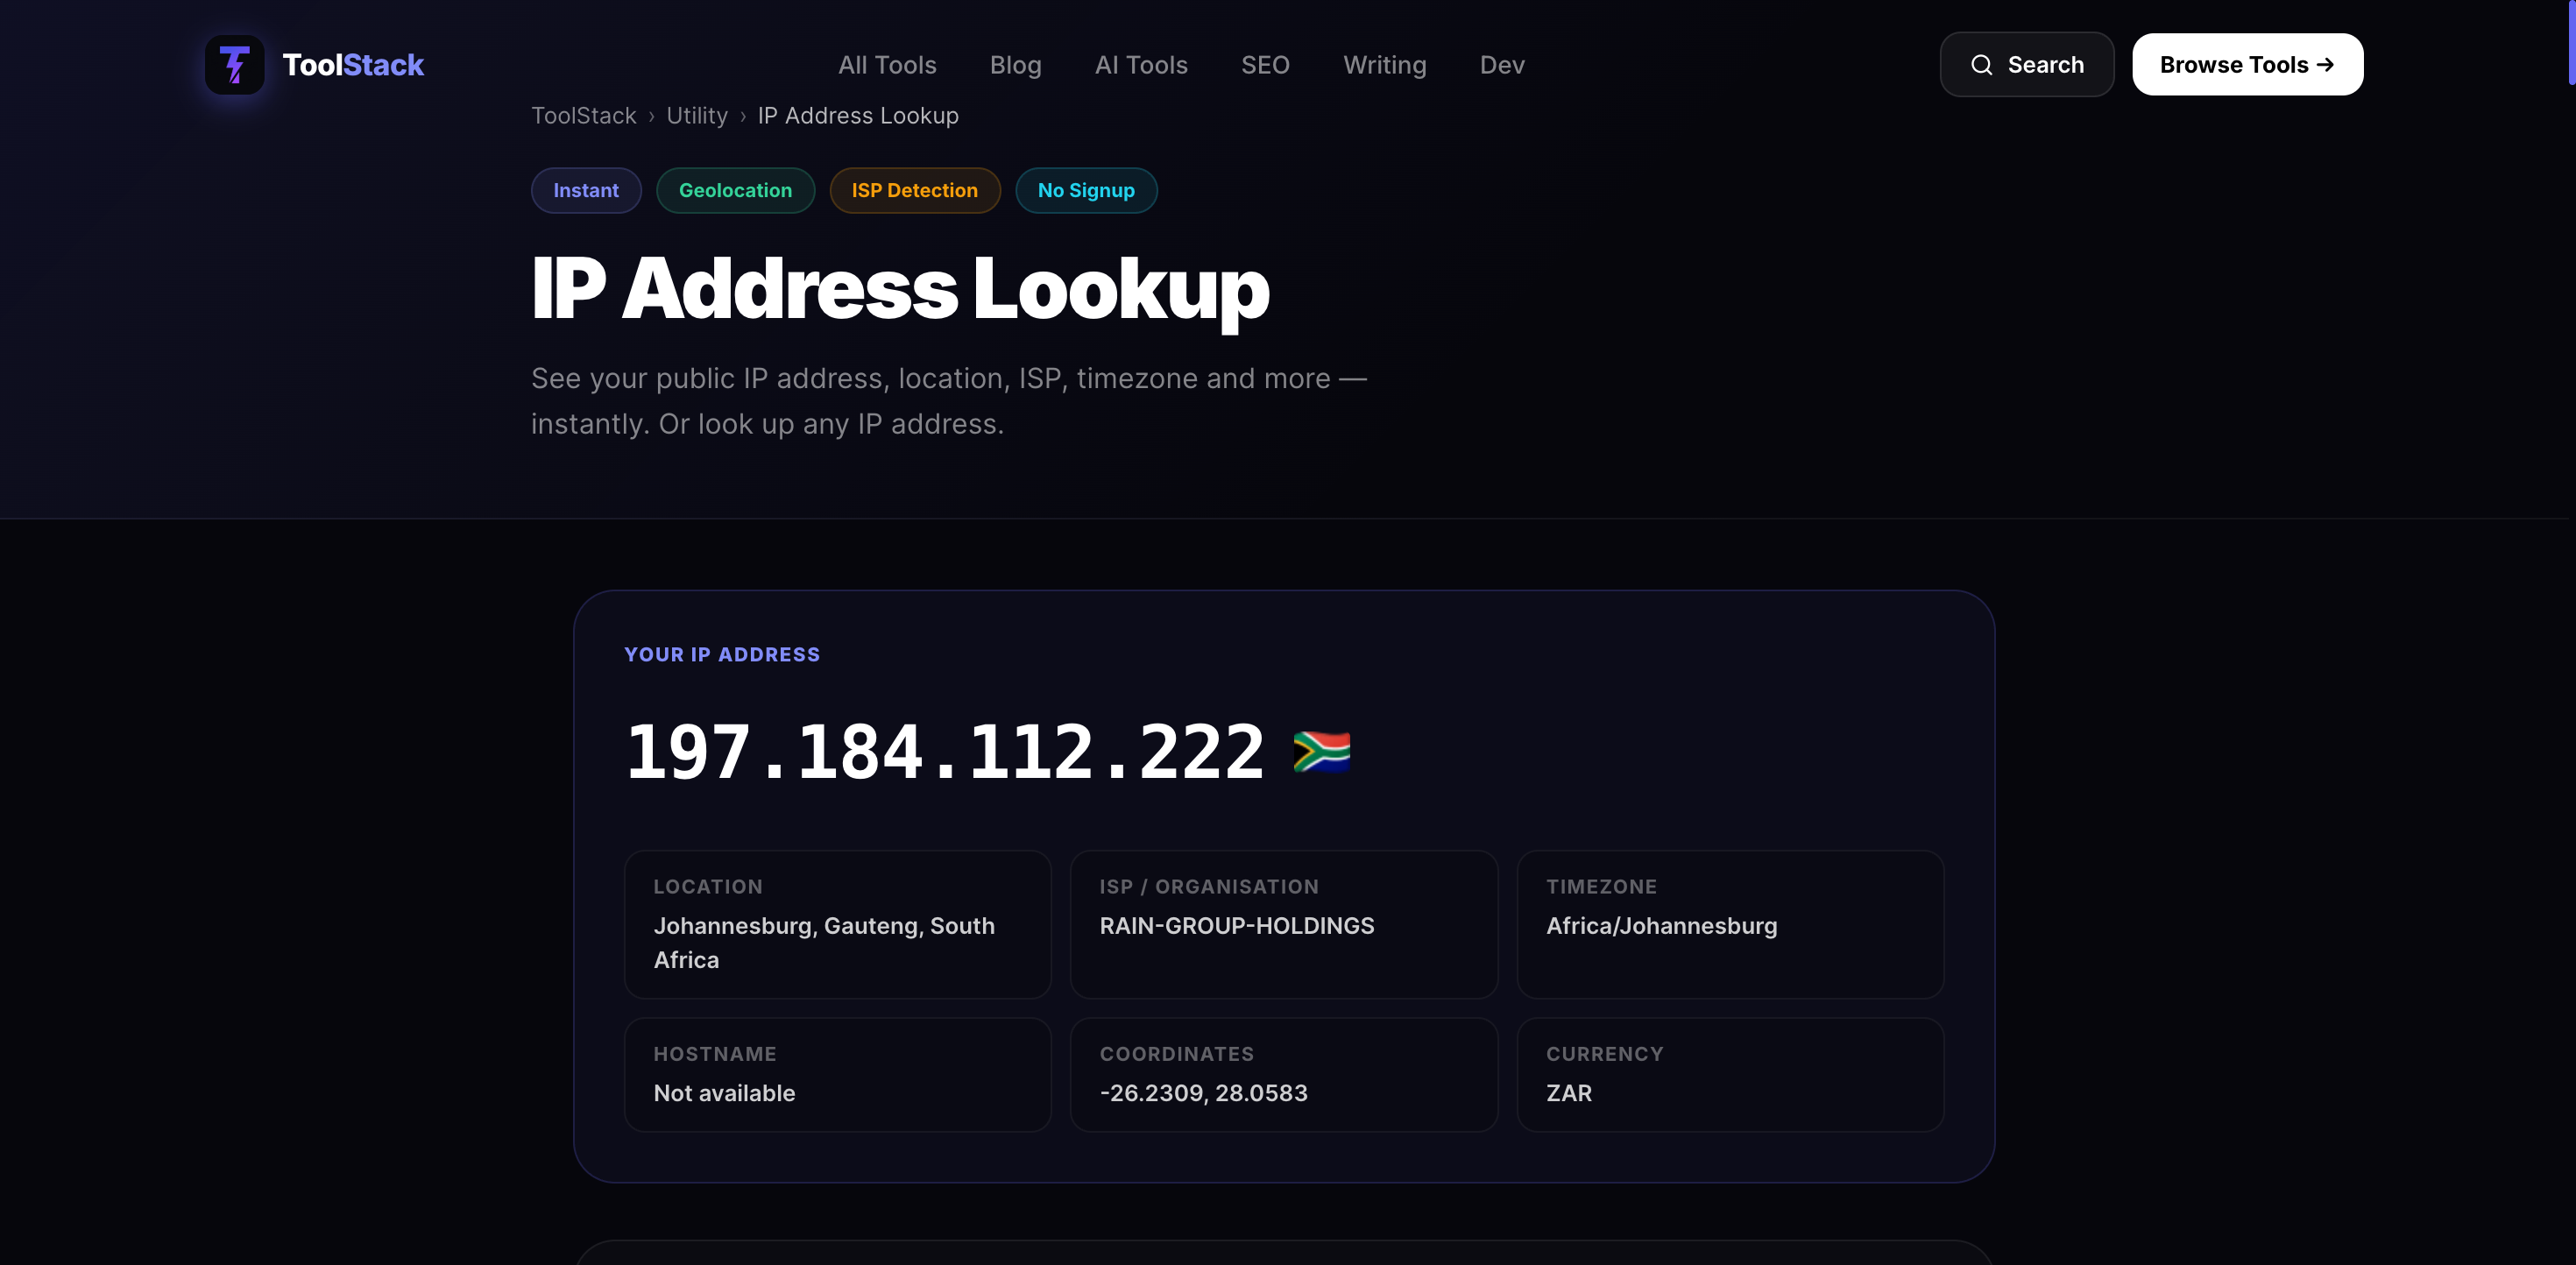
Task: Click the CURRENCY label
Action: [x=1604, y=1054]
